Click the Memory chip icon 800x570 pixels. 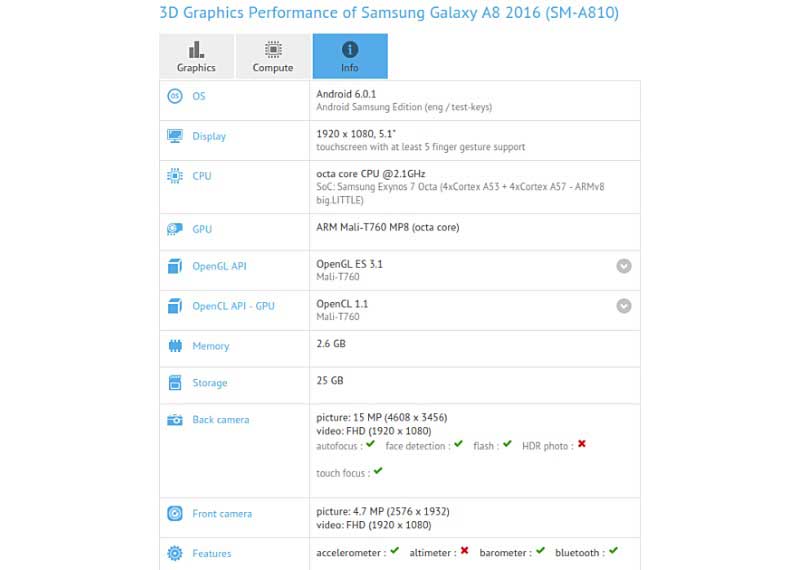coord(175,346)
